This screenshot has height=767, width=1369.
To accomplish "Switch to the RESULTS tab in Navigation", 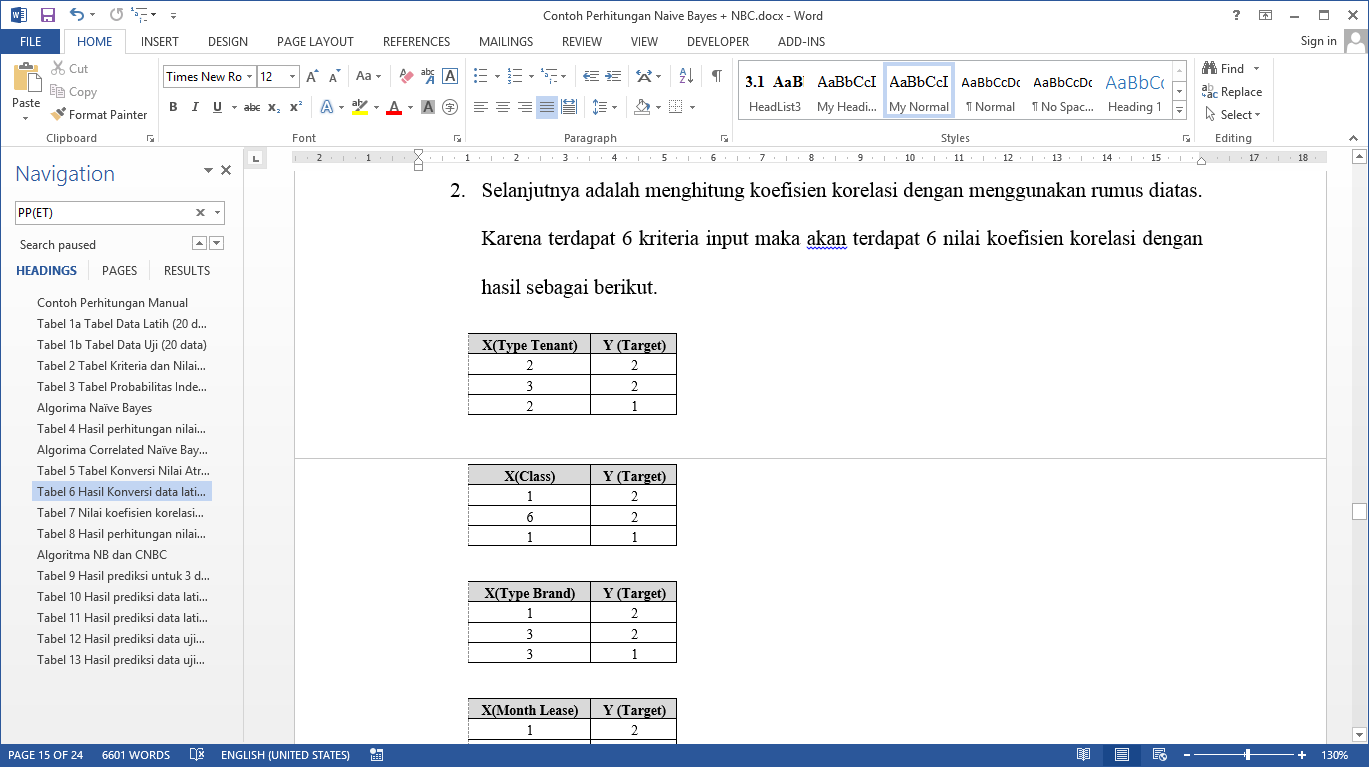I will coord(187,271).
